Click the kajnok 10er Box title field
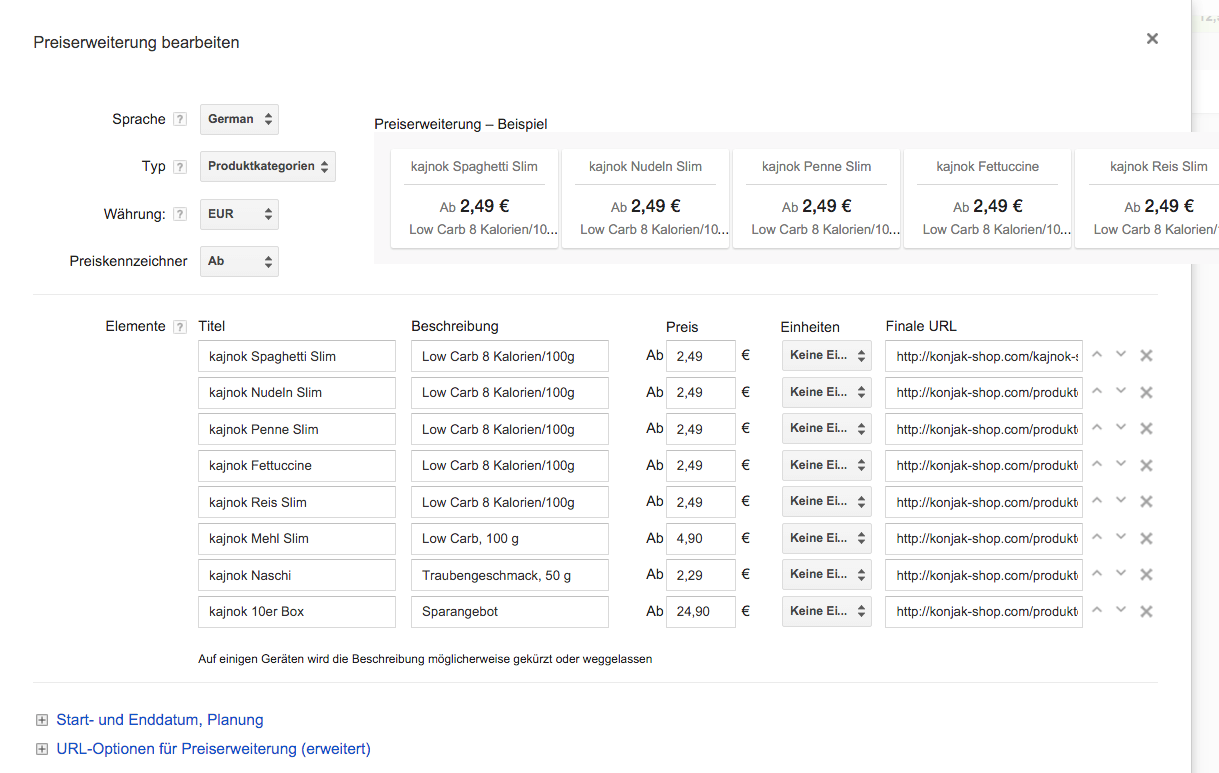The height and width of the screenshot is (773, 1219). click(297, 612)
